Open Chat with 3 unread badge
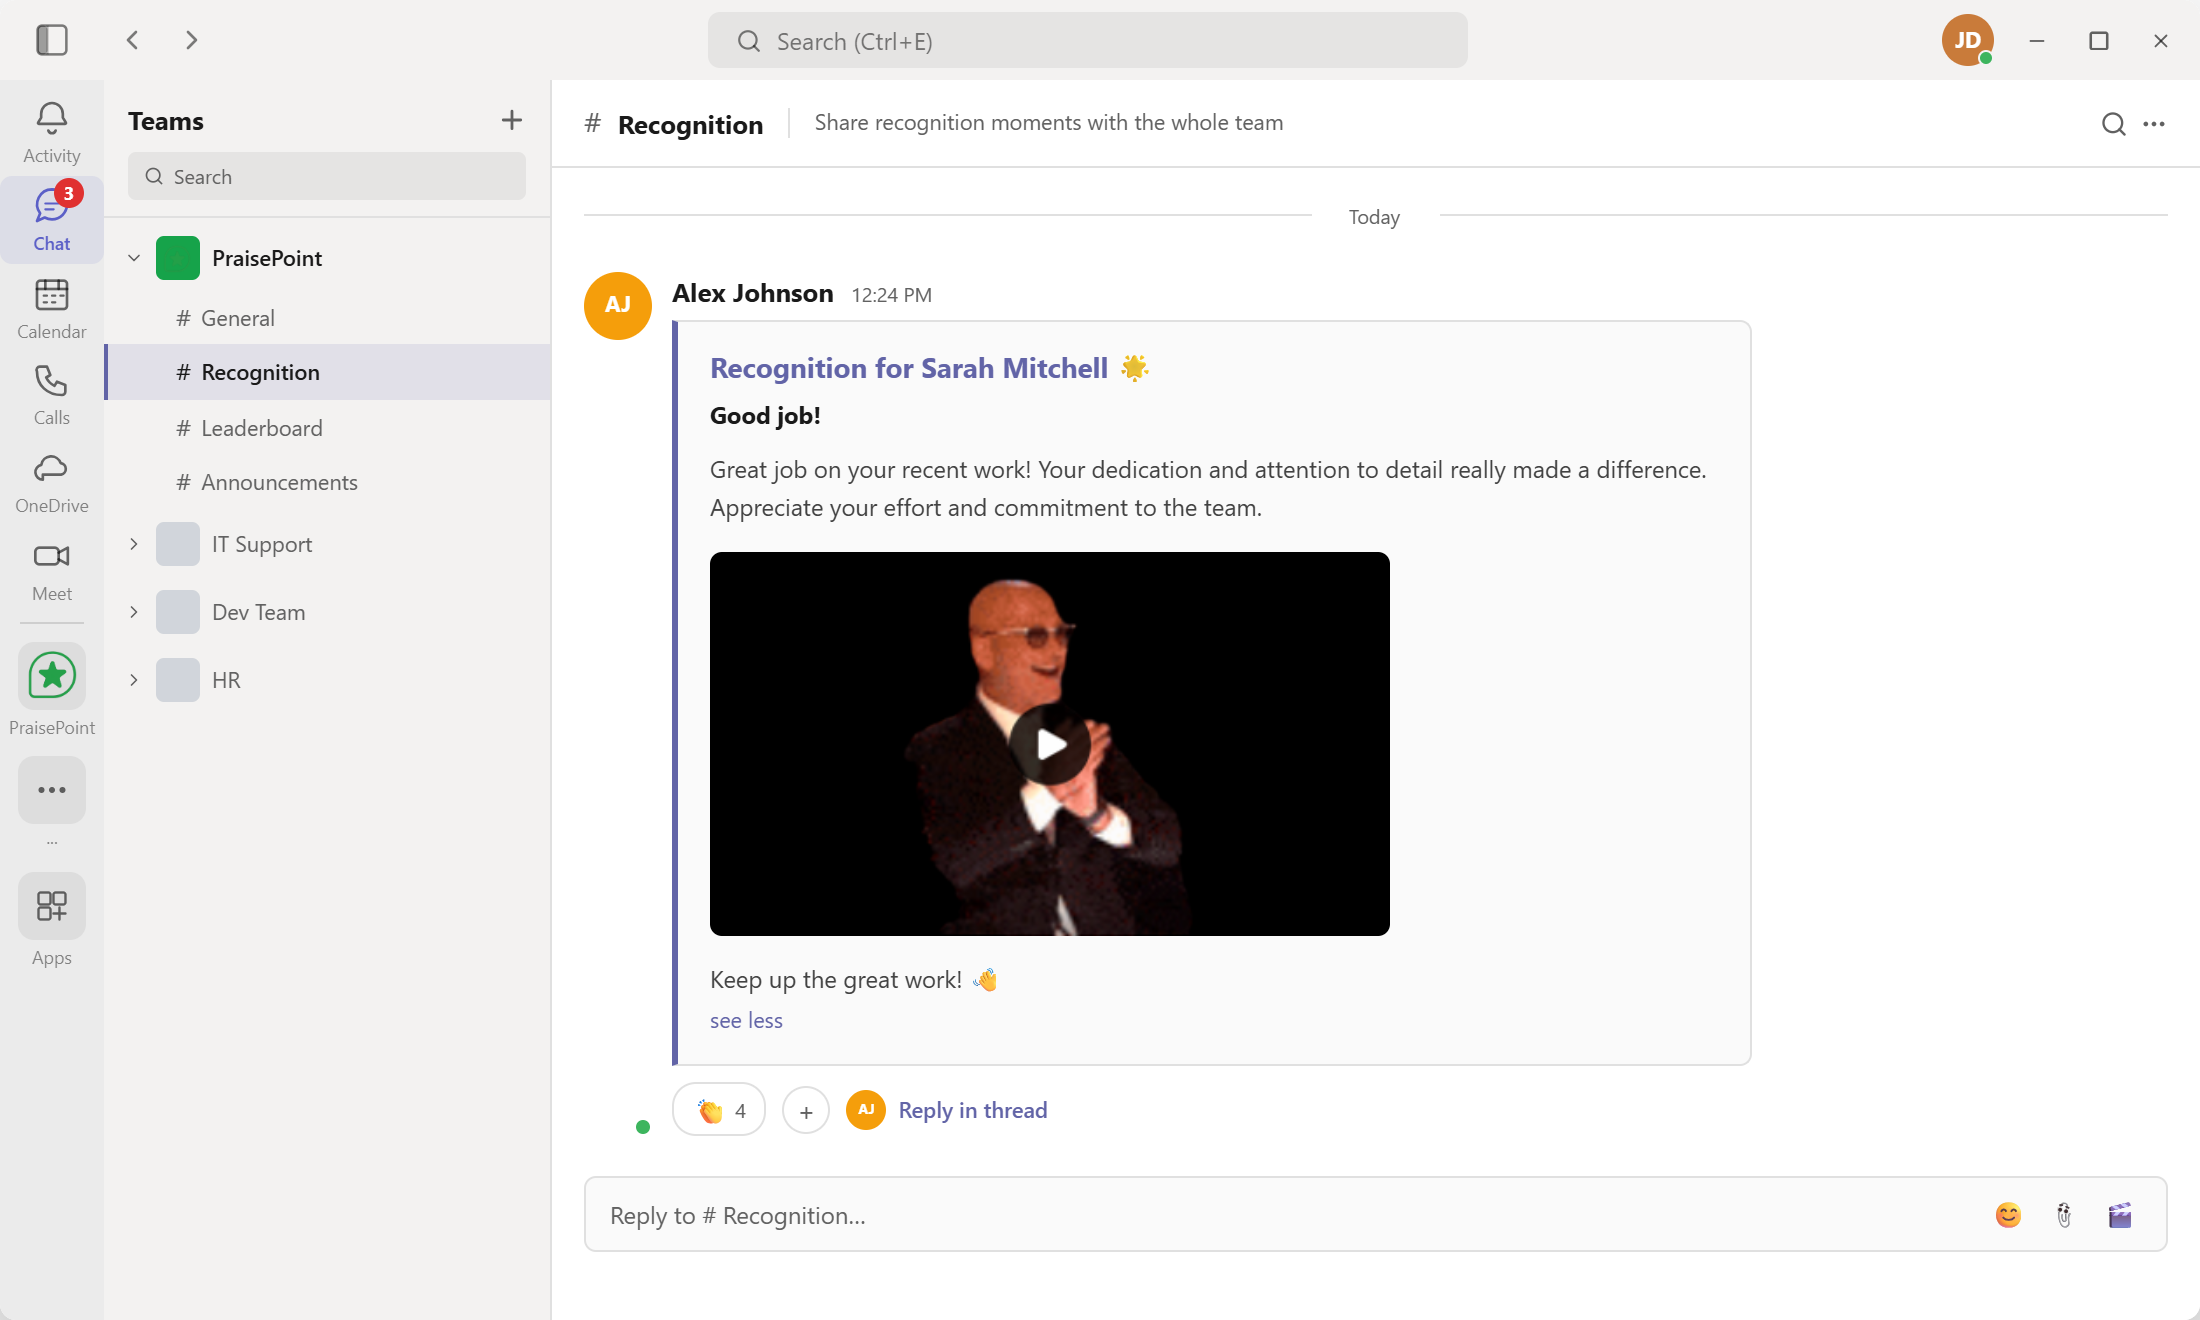Viewport: 2200px width, 1320px height. pos(52,220)
